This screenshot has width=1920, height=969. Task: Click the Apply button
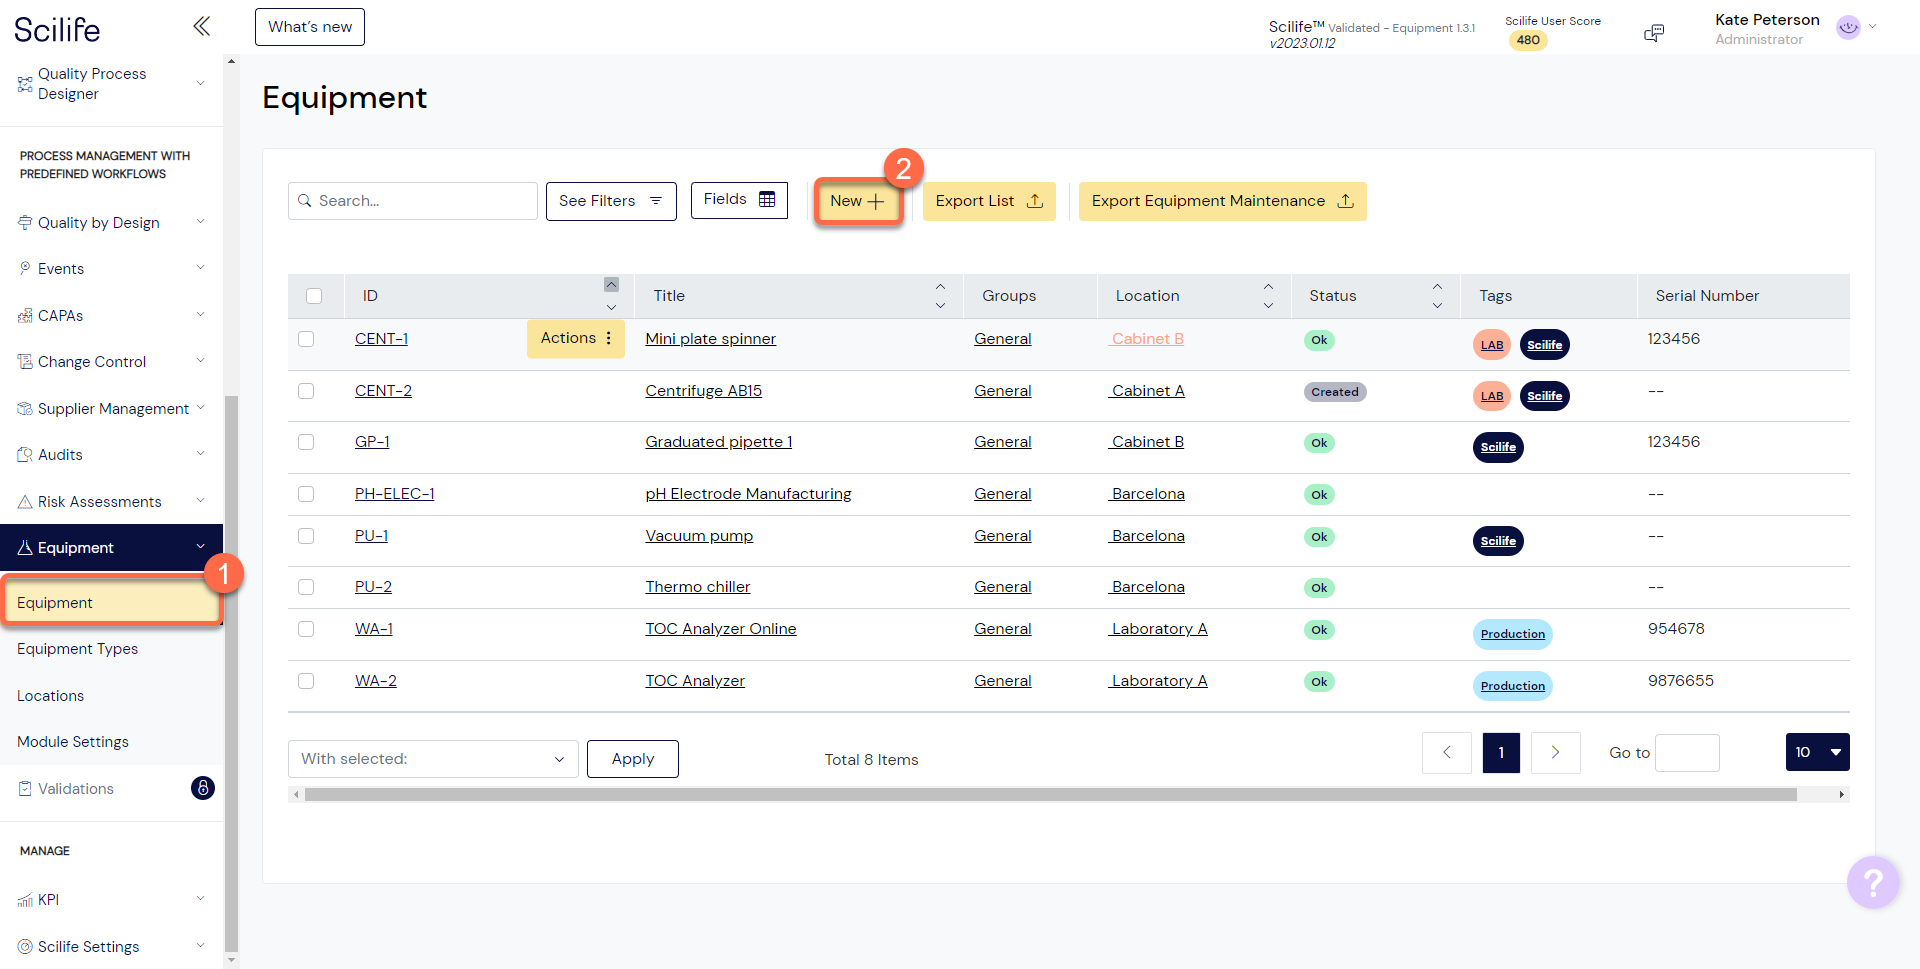tap(633, 759)
